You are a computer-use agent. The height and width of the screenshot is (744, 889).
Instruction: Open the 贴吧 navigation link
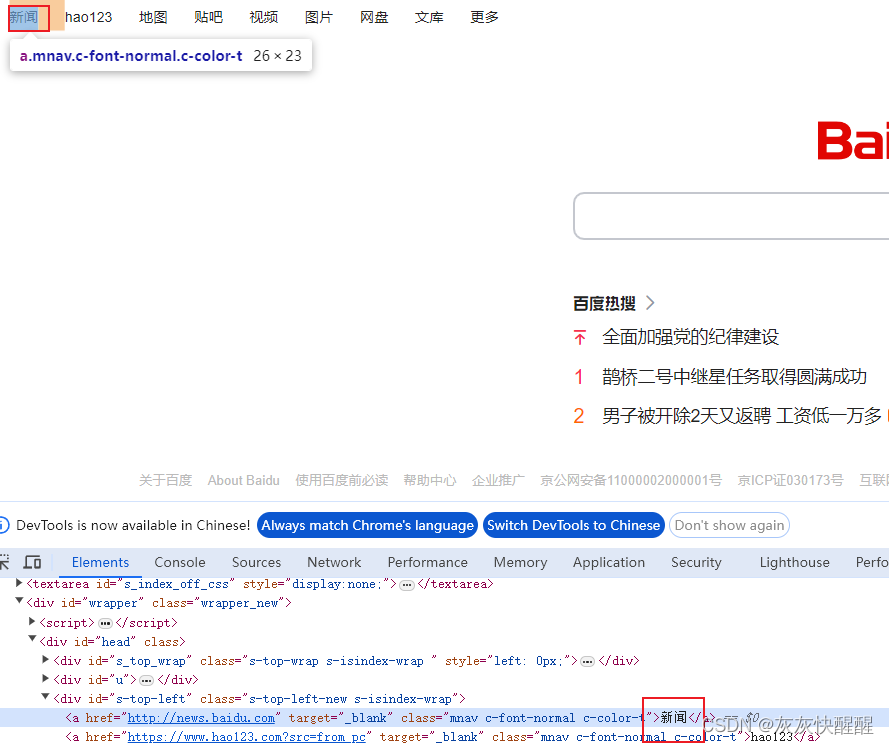point(208,17)
